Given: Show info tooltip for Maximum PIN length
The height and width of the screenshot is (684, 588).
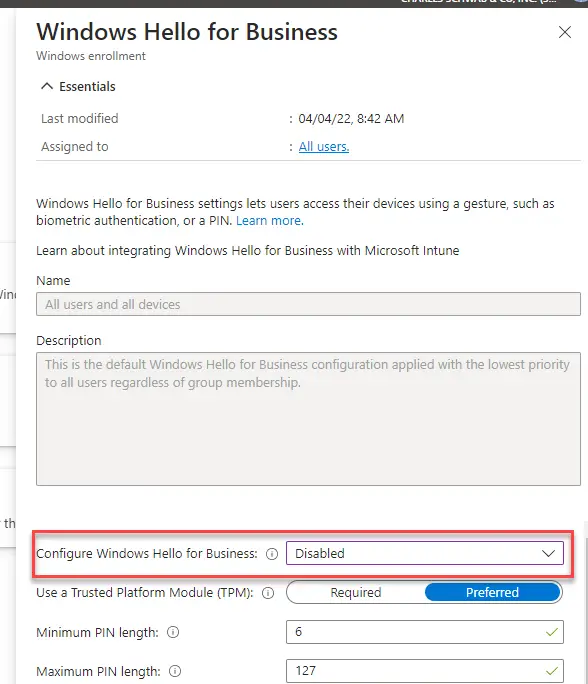Looking at the screenshot, I should 175,671.
